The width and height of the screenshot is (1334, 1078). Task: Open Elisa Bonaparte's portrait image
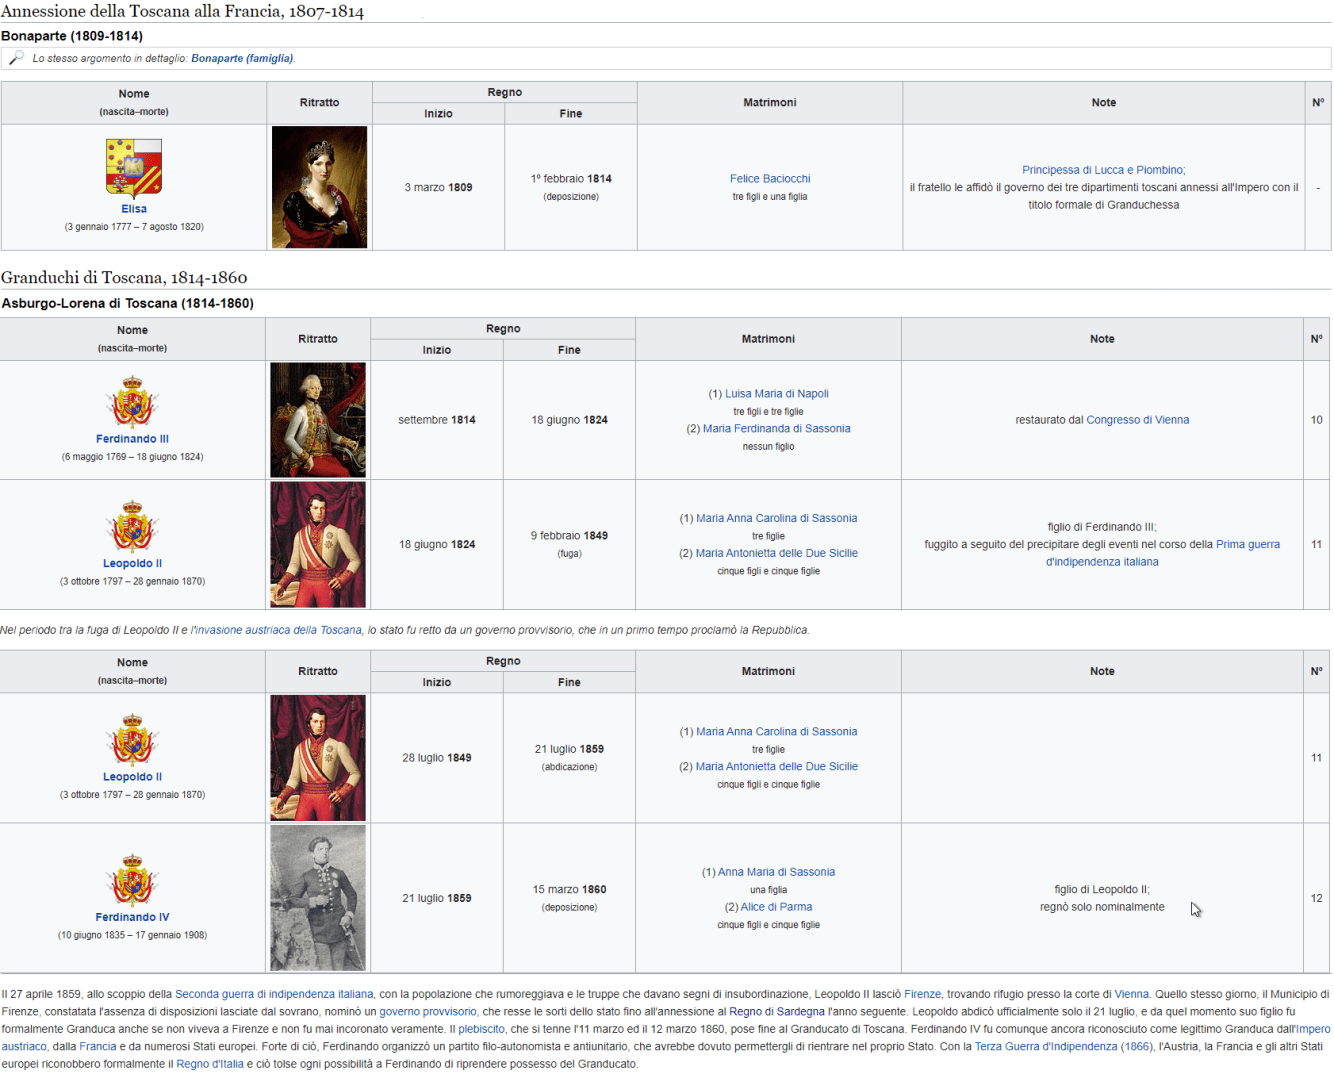pos(319,187)
